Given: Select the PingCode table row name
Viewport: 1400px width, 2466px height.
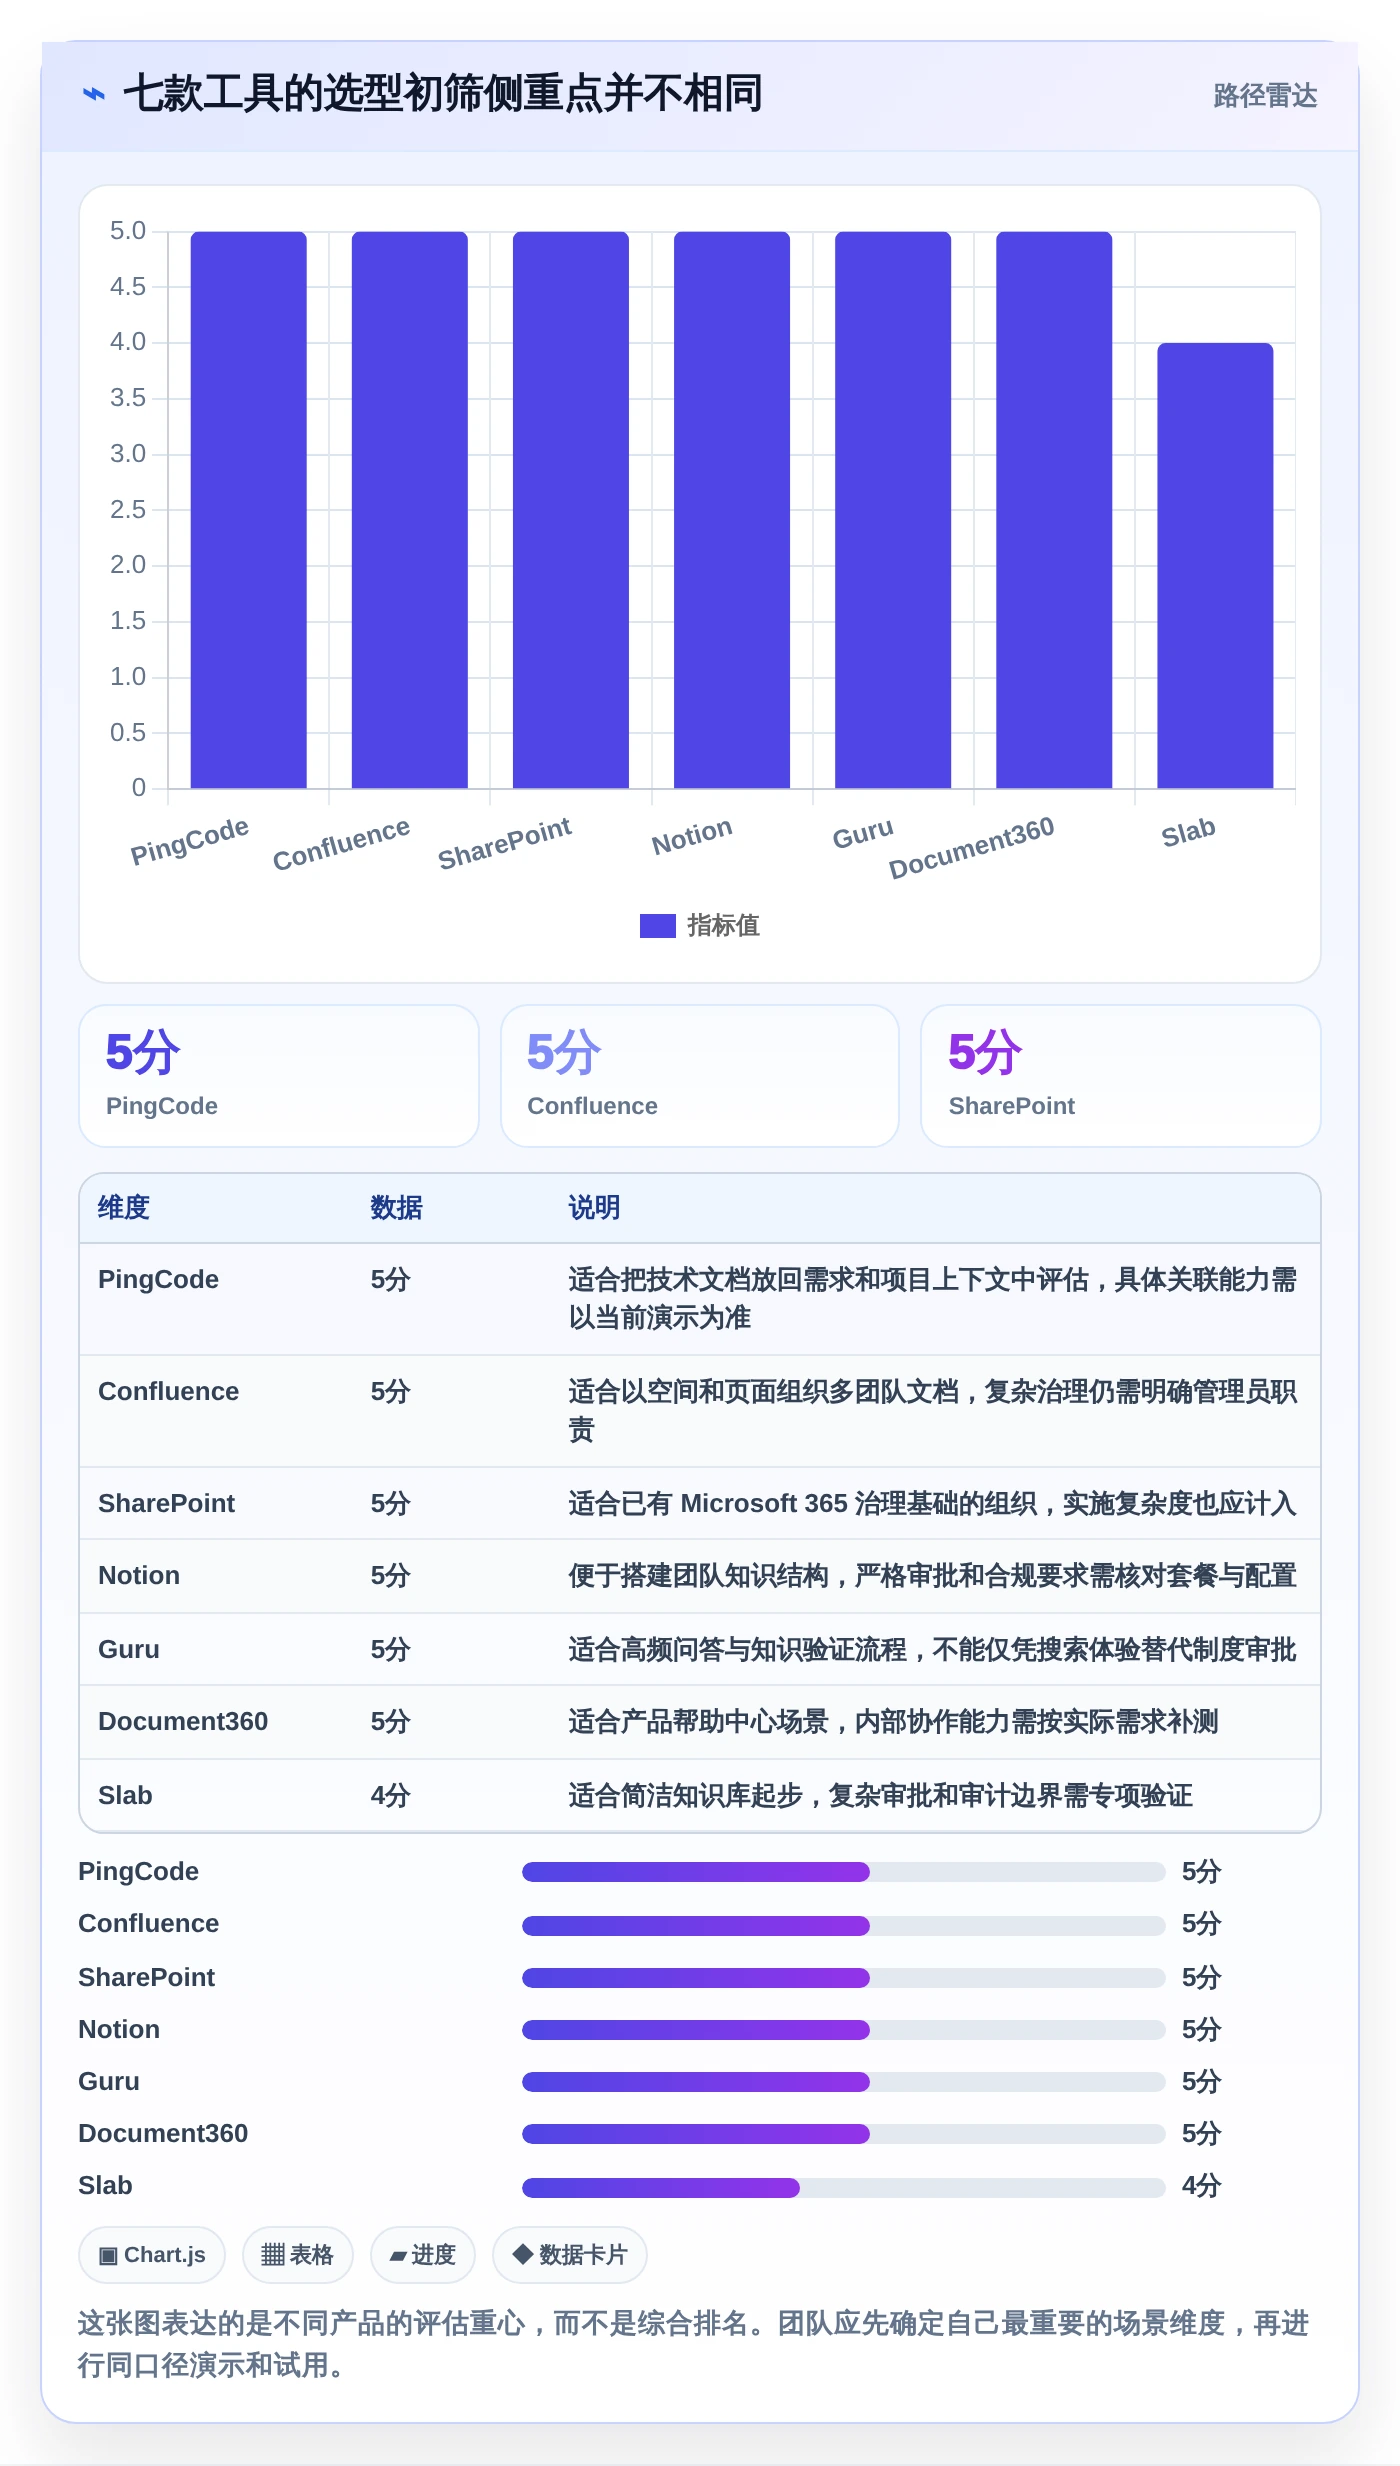Looking at the screenshot, I should click(158, 1280).
